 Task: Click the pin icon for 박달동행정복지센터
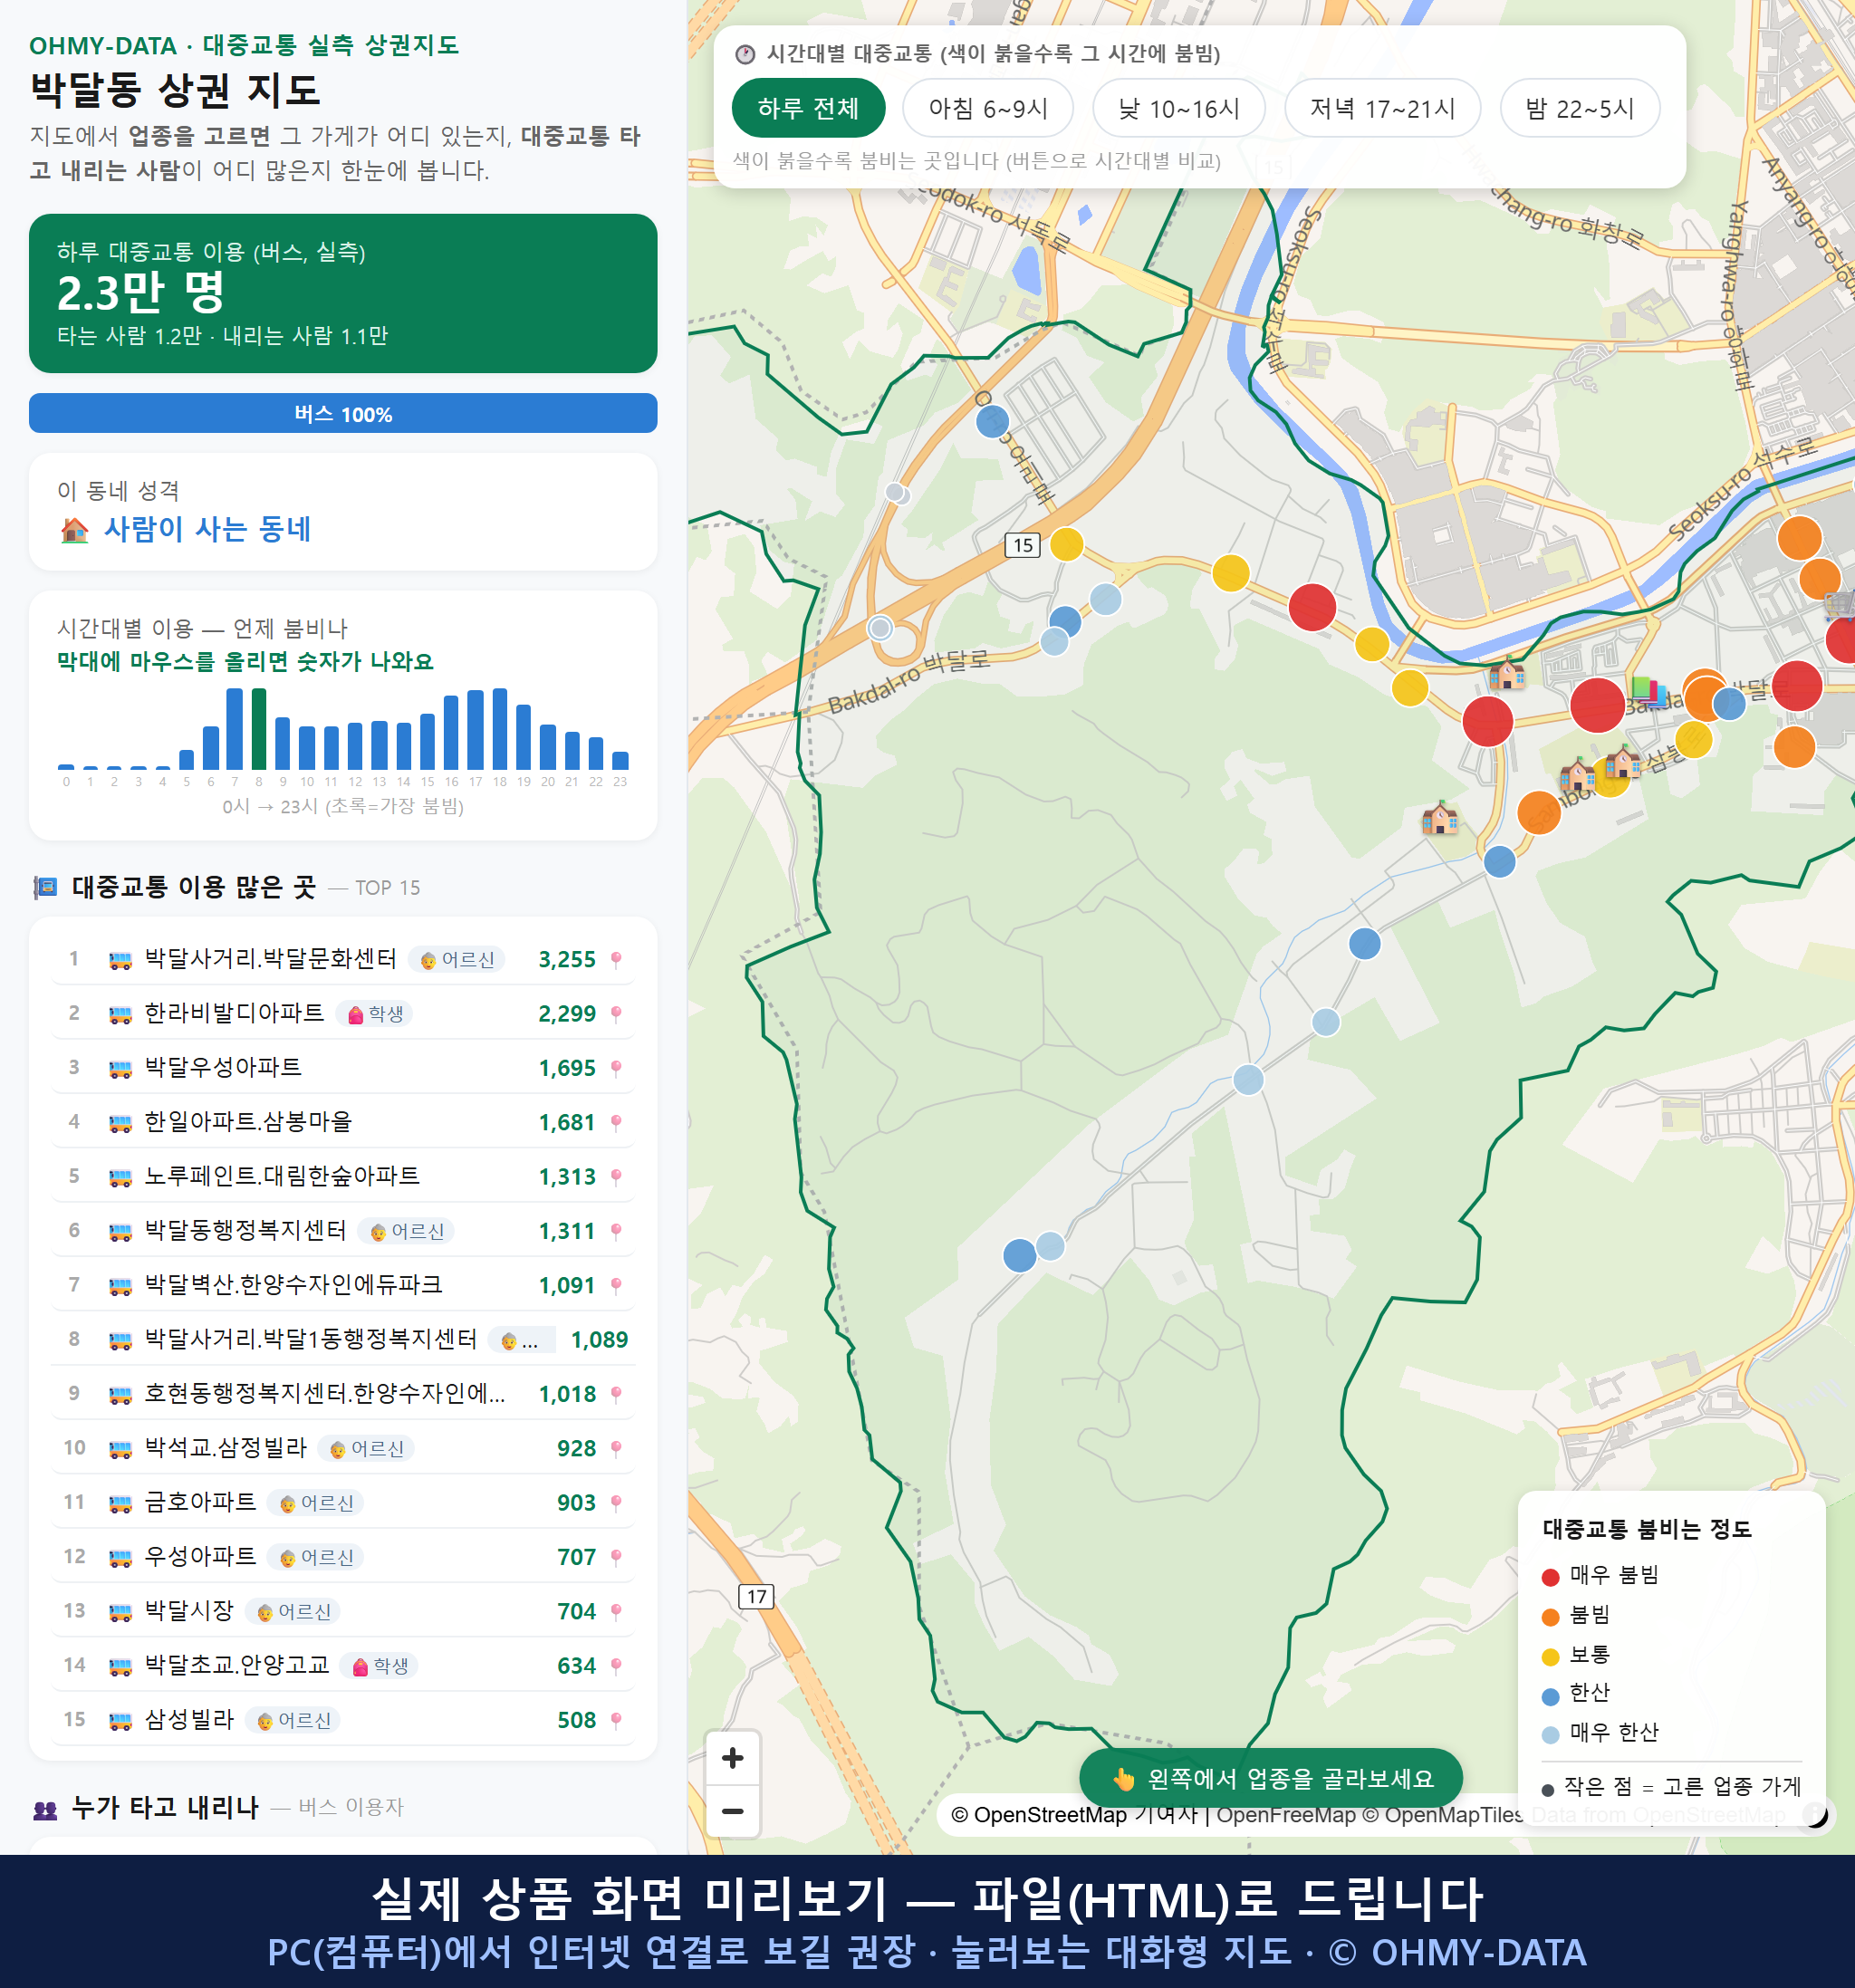(616, 1231)
